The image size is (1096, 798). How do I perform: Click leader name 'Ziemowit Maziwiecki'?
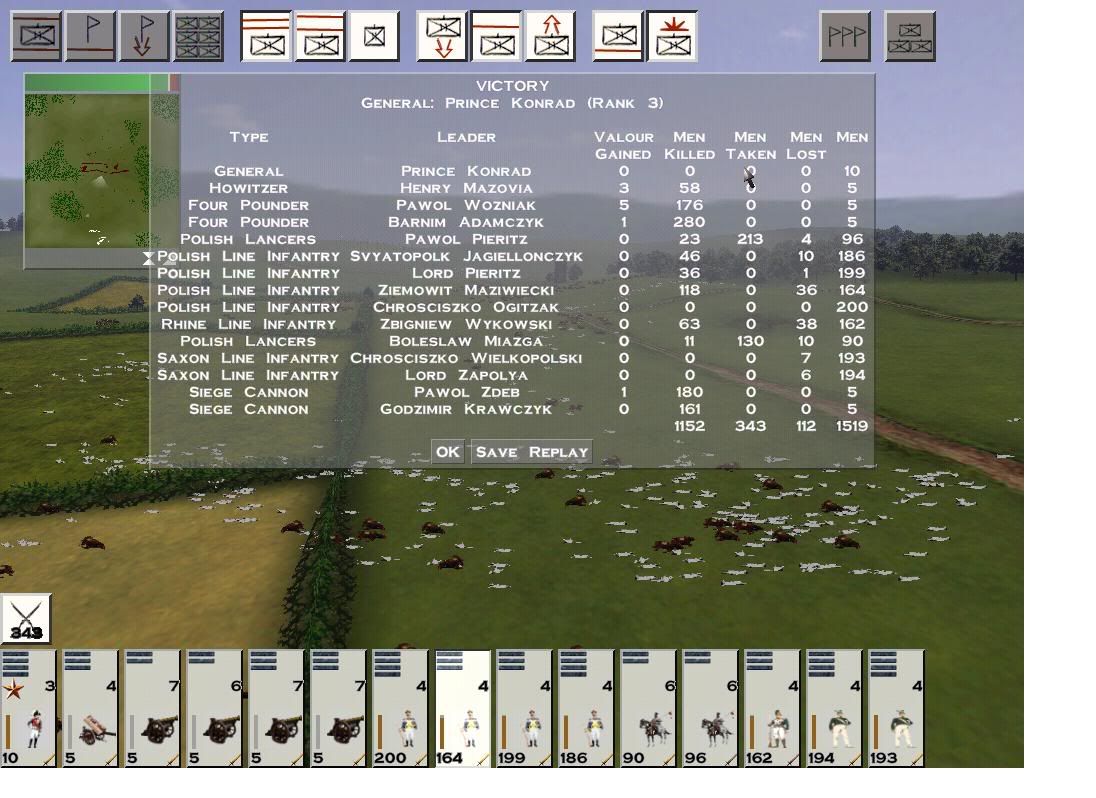coord(466,290)
